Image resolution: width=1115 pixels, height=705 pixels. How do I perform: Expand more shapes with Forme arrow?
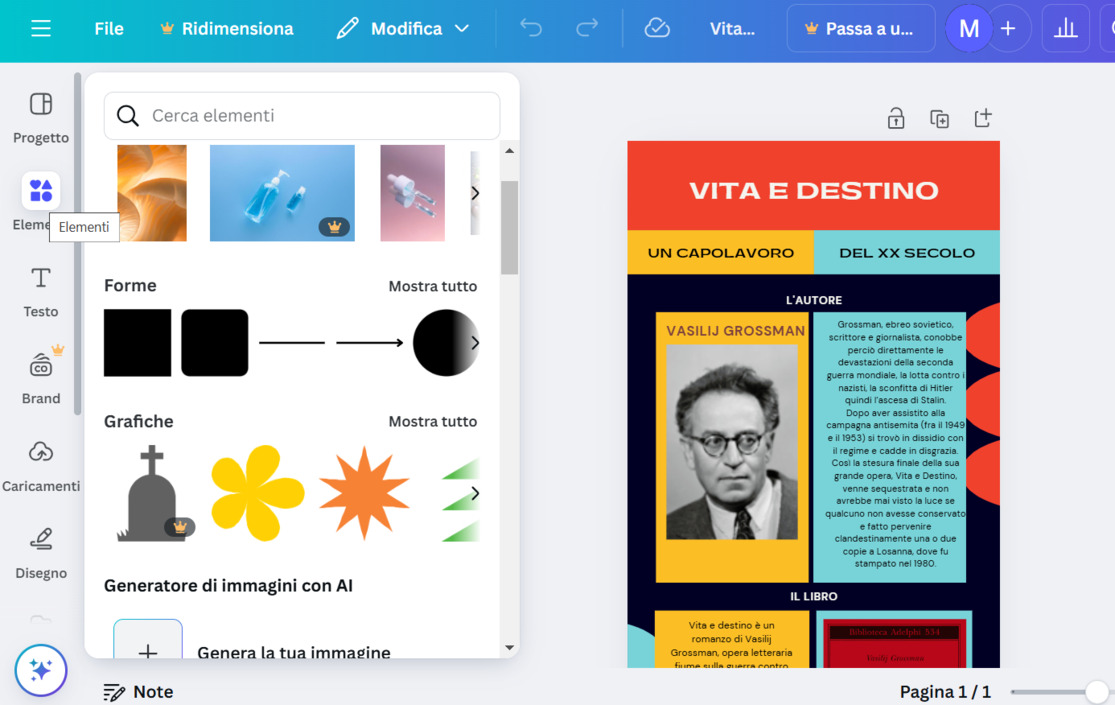[x=475, y=343]
